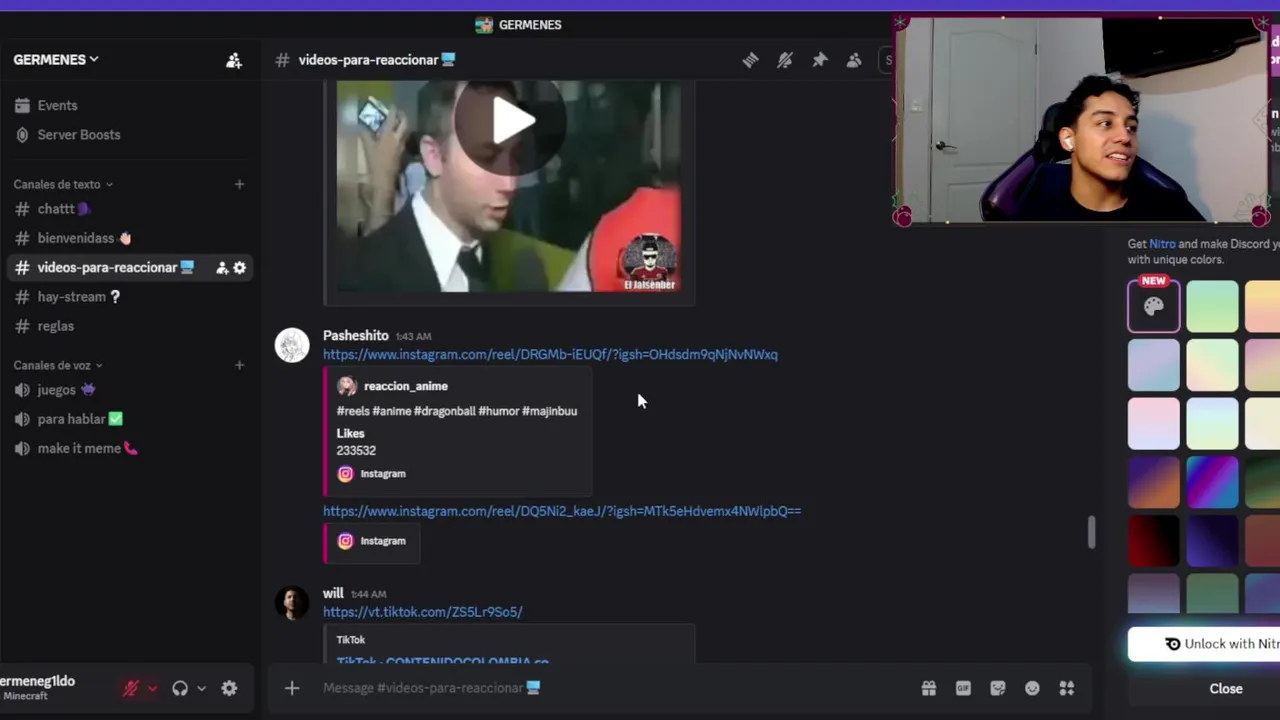The height and width of the screenshot is (720, 1280).
Task: Switch to the hay-stream channel
Action: coord(130,297)
